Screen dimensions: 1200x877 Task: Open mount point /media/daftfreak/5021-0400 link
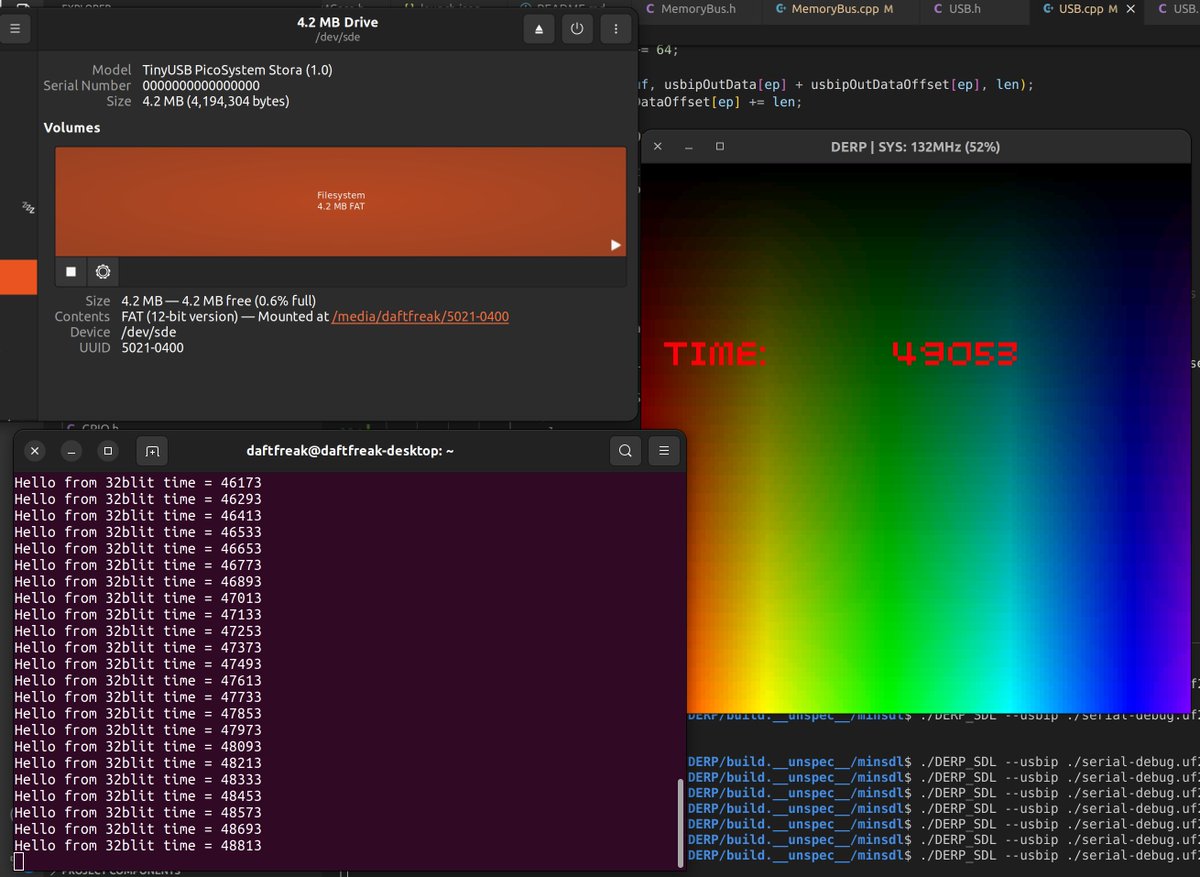coord(420,317)
